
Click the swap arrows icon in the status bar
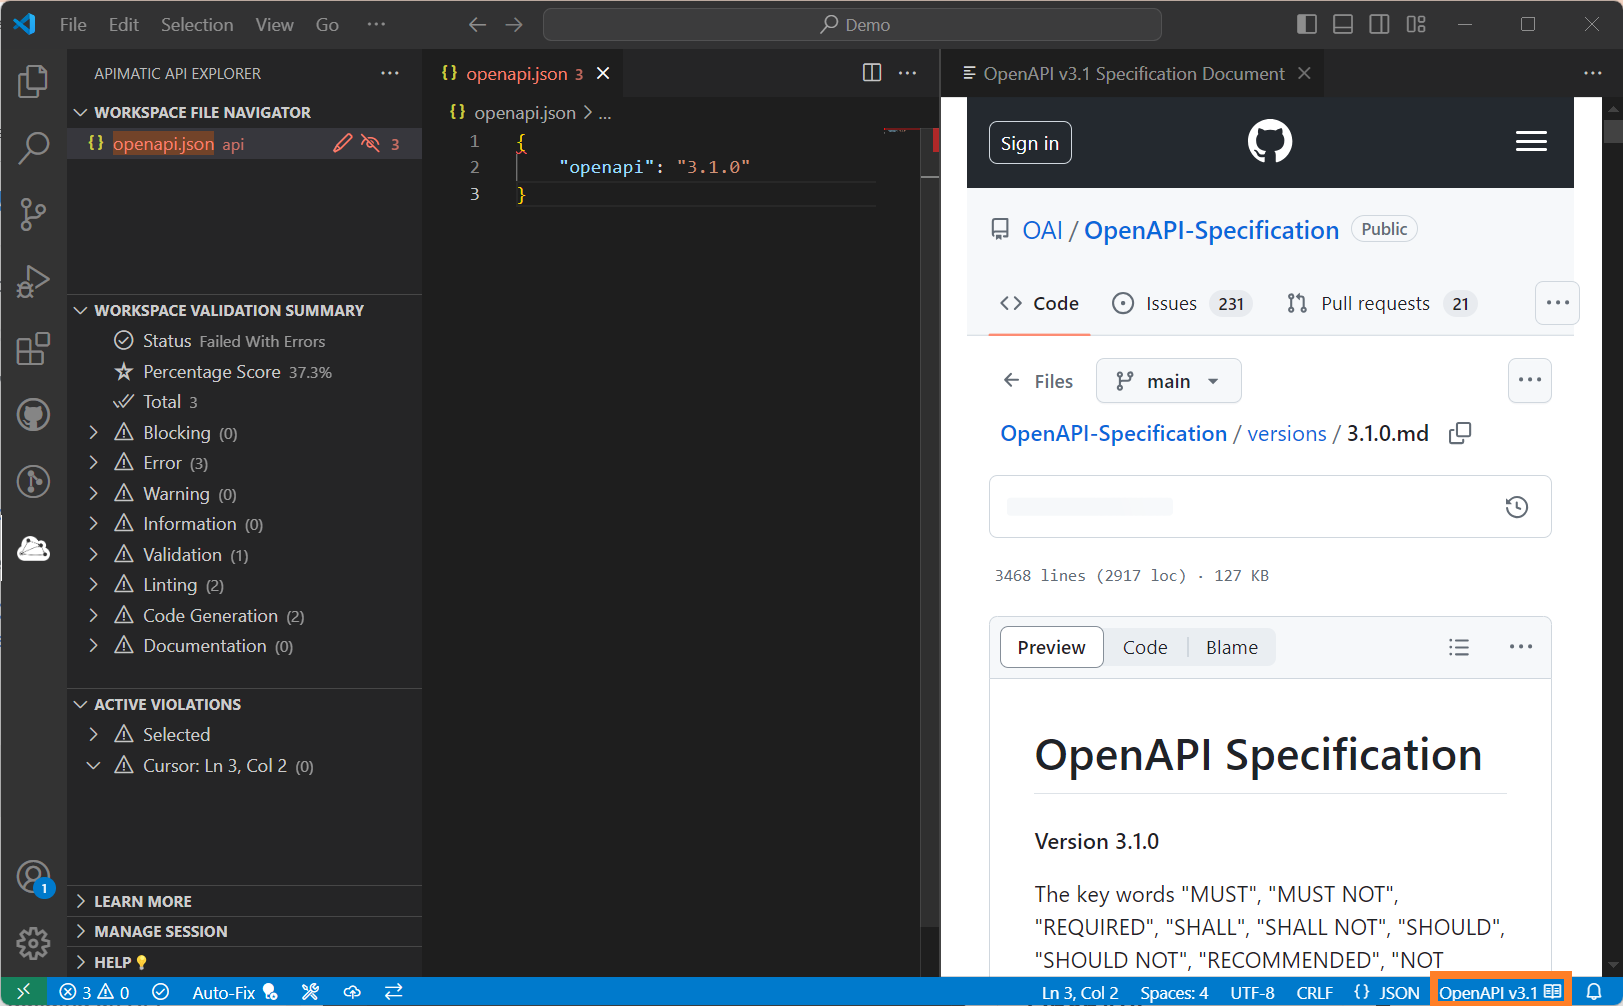394,992
